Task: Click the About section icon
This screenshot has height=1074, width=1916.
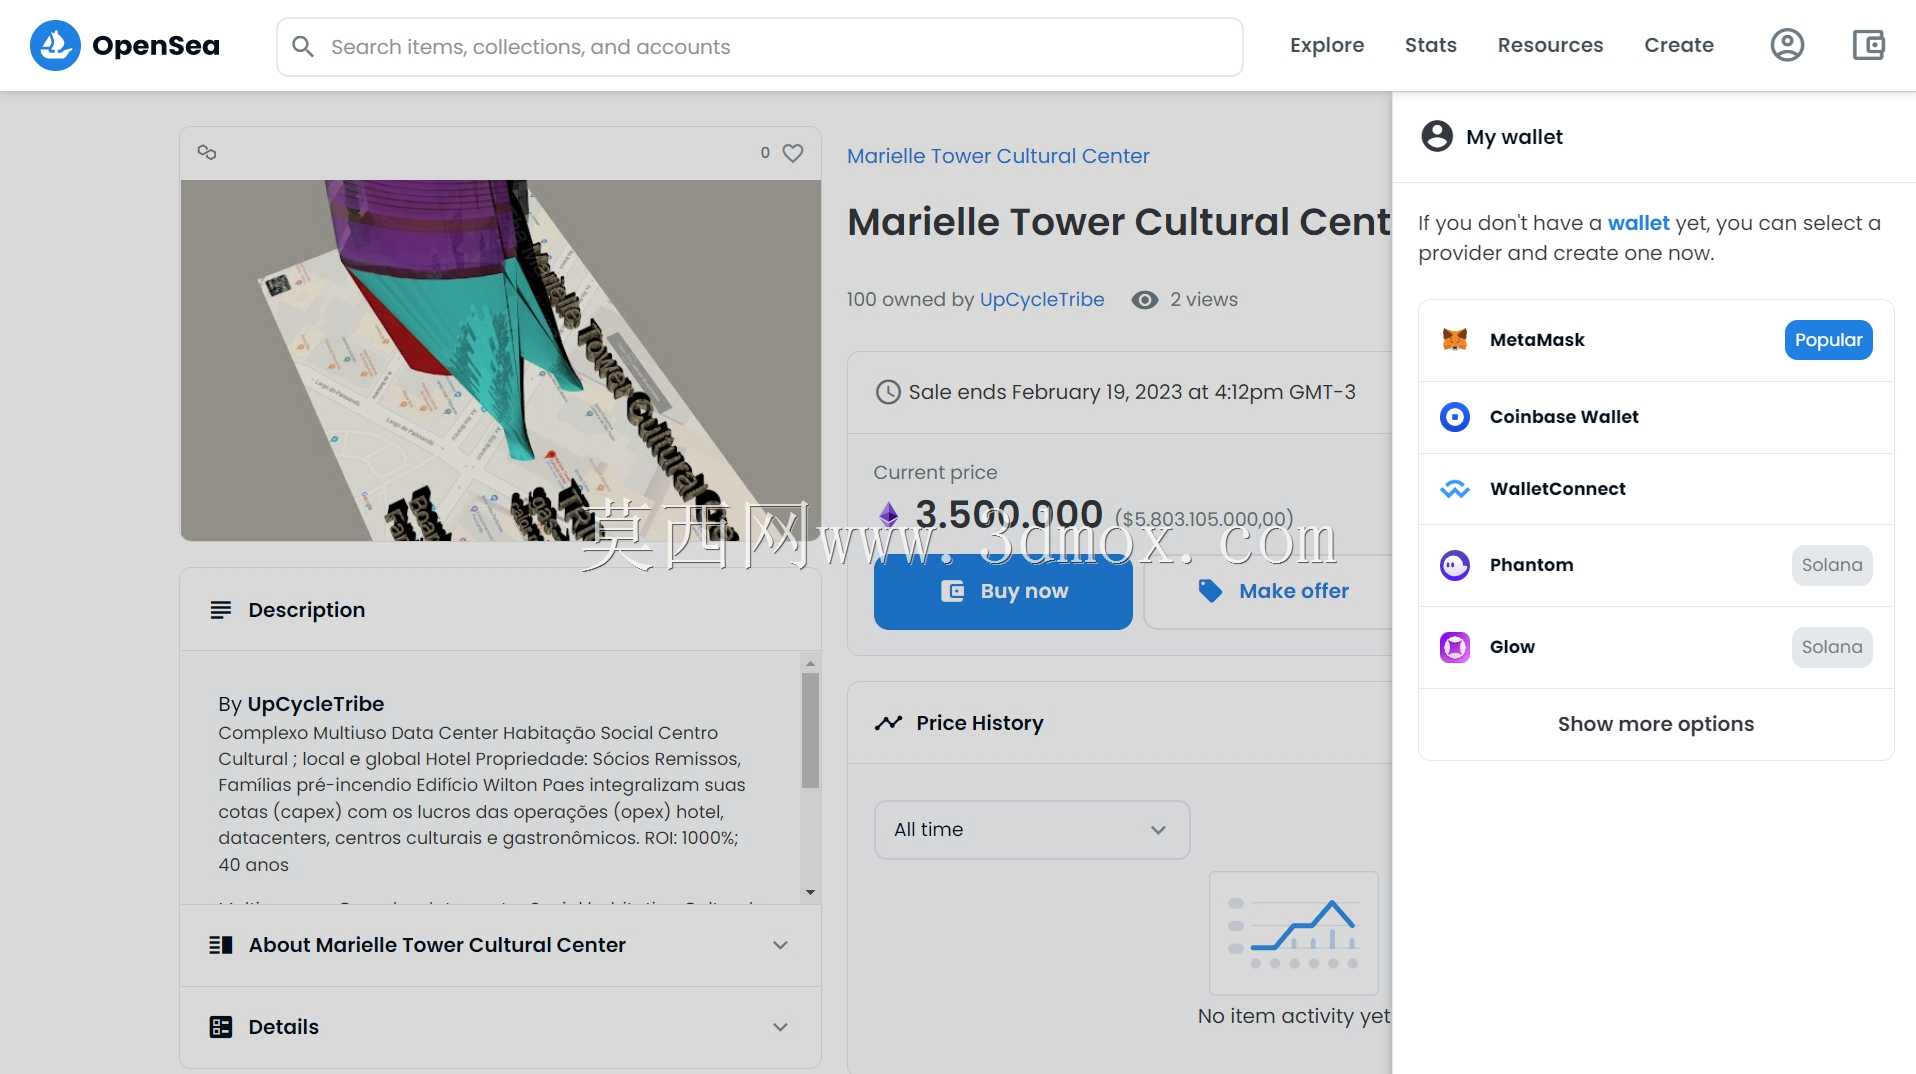Action: [221, 945]
